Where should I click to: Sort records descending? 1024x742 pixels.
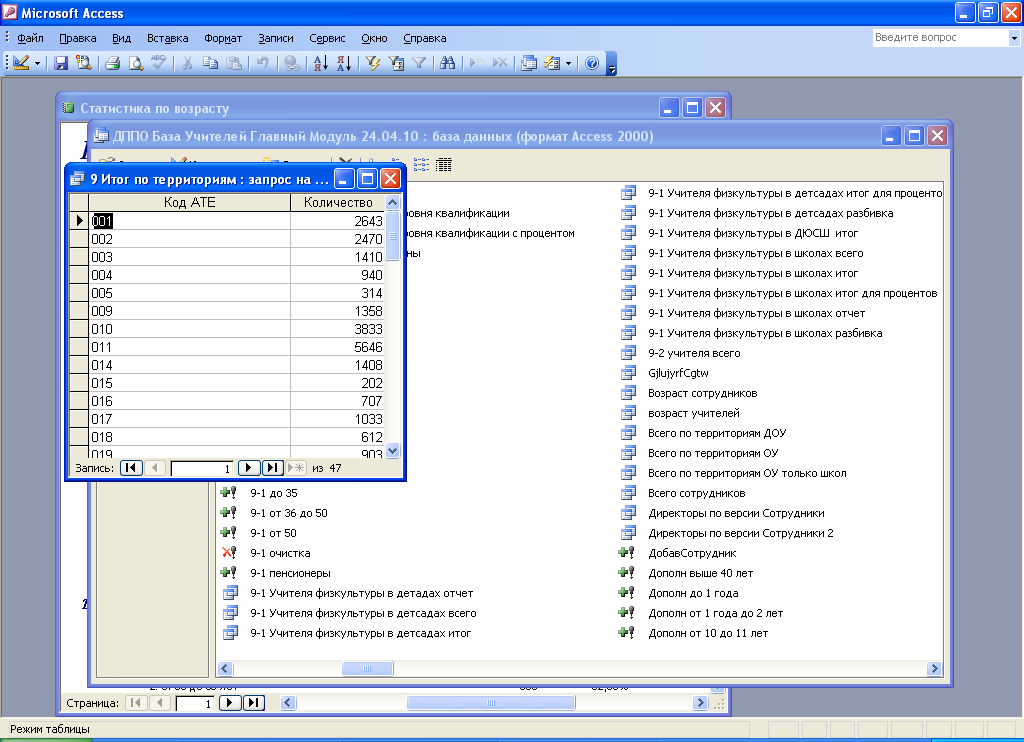[x=344, y=63]
